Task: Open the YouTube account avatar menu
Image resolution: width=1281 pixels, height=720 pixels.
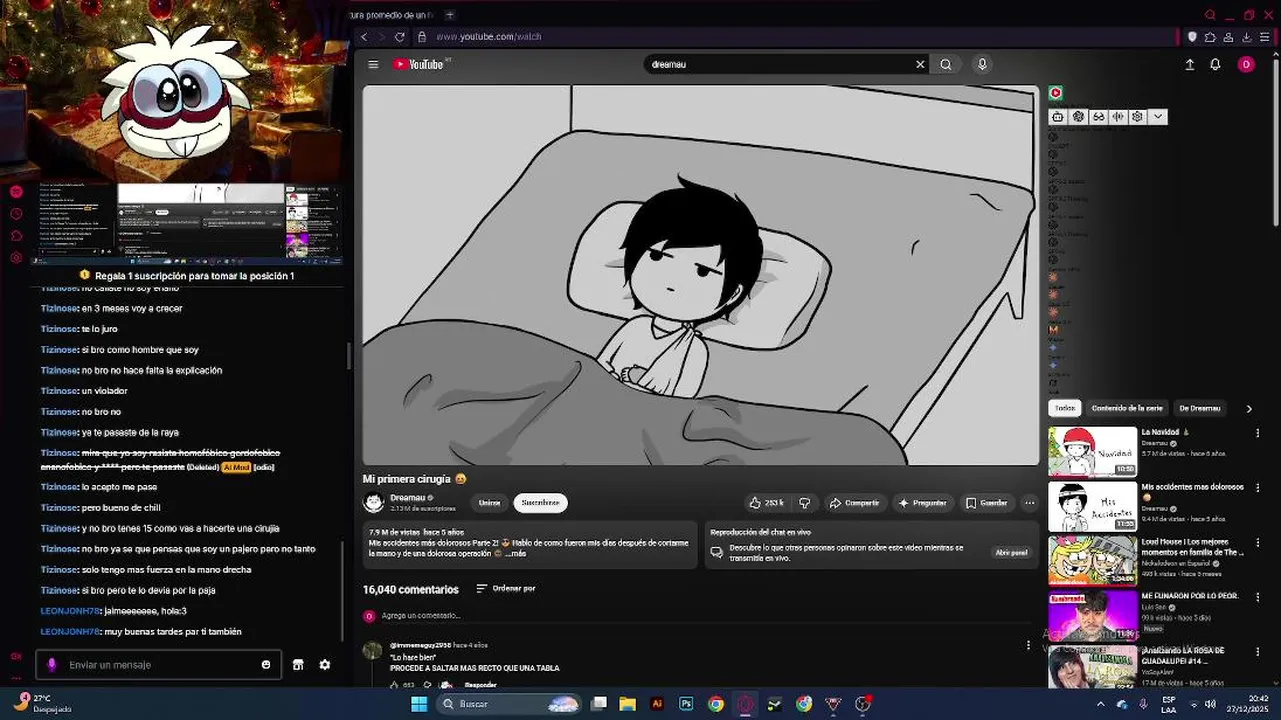Action: click(1246, 64)
